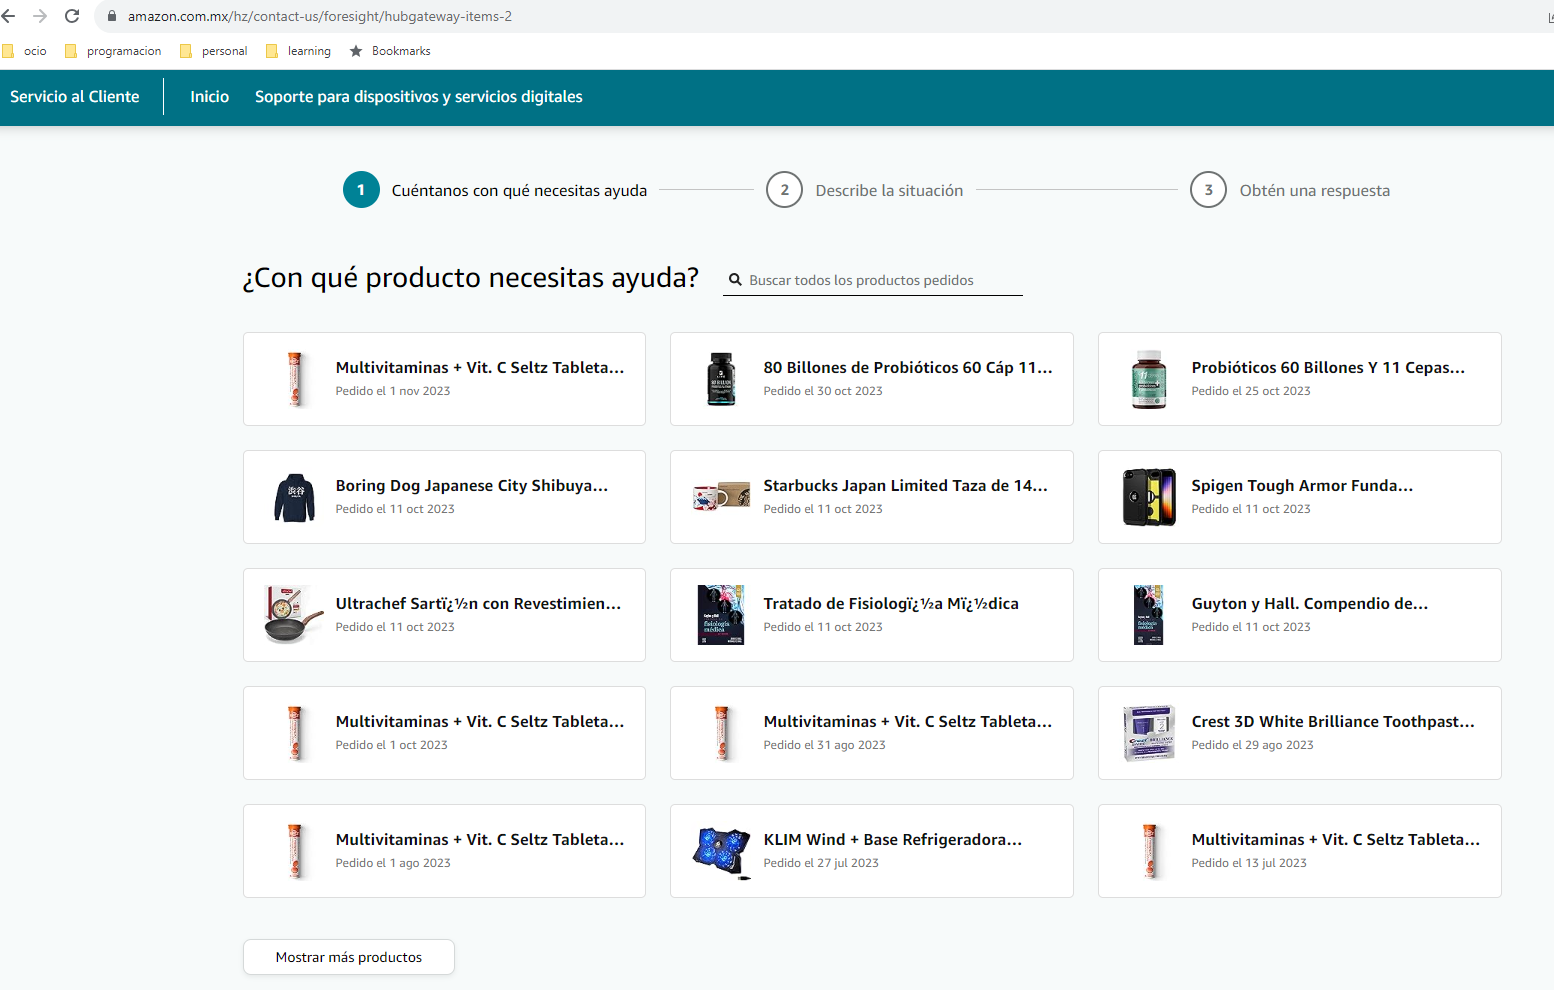The width and height of the screenshot is (1554, 990).
Task: Open the Inicio tab
Action: [210, 97]
